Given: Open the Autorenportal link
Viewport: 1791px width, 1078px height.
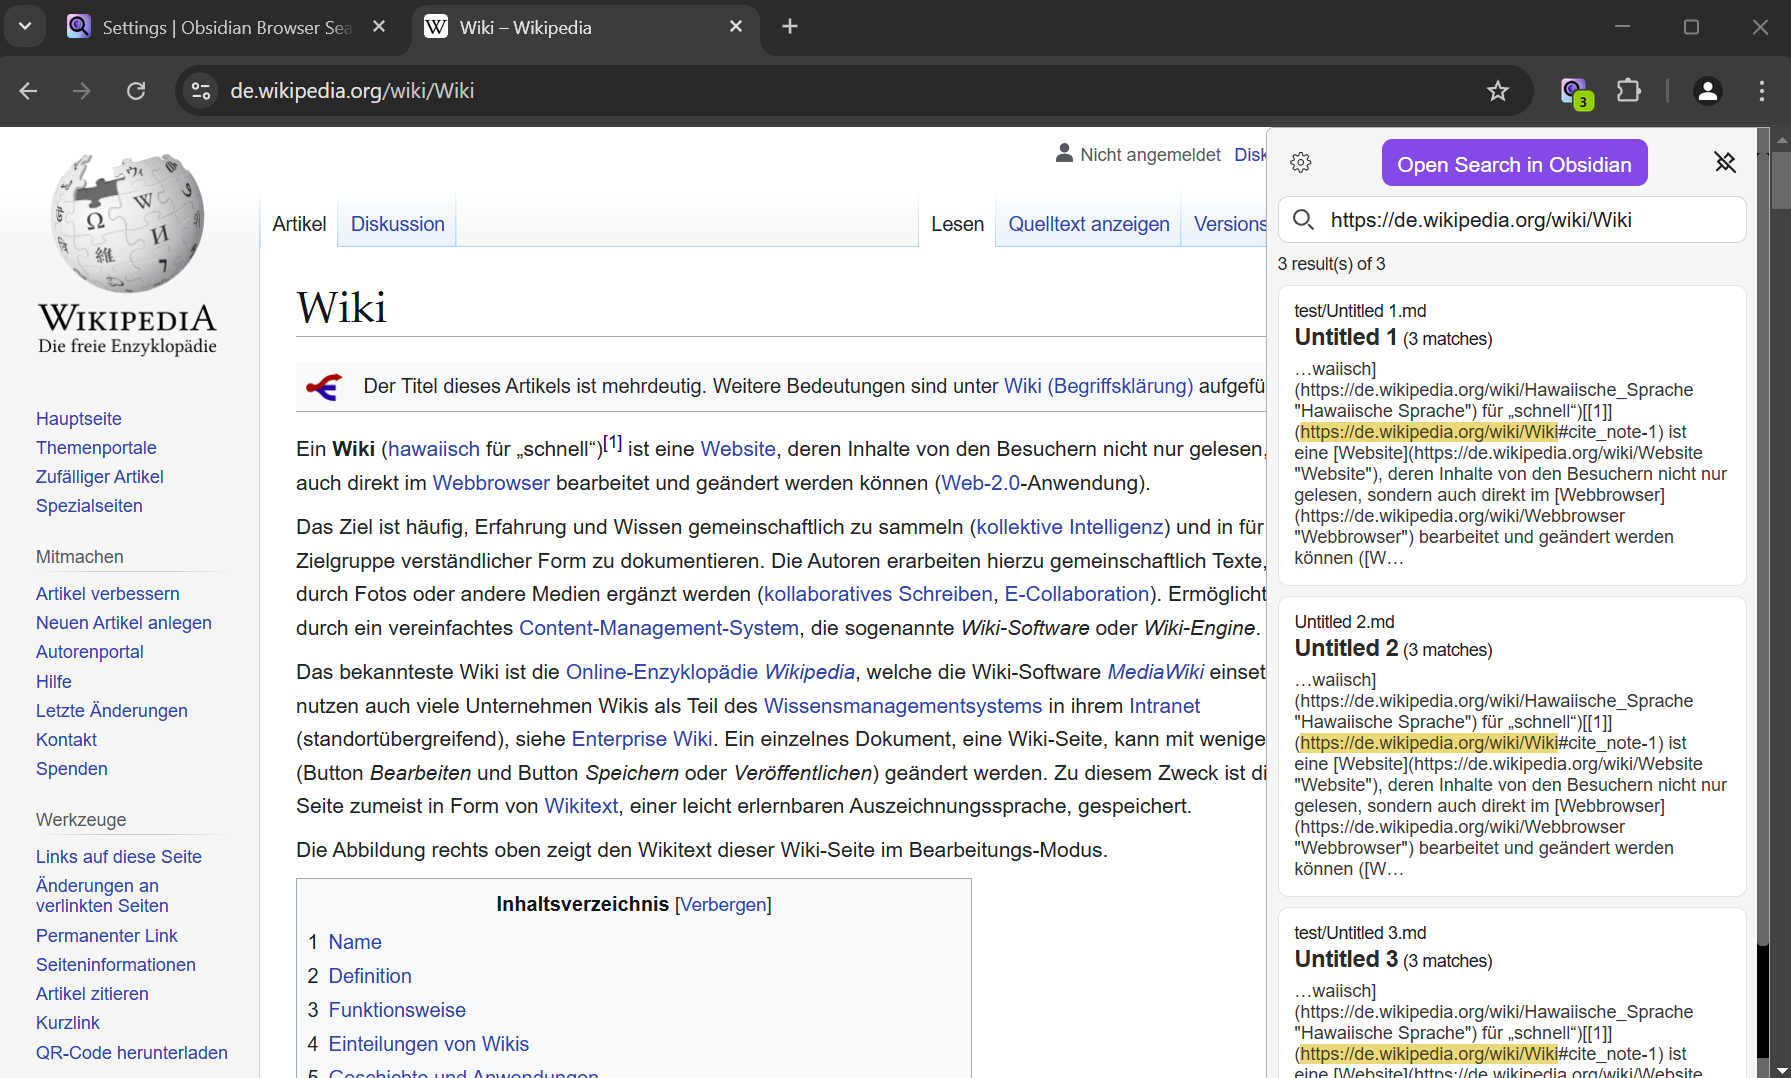Looking at the screenshot, I should click(90, 652).
